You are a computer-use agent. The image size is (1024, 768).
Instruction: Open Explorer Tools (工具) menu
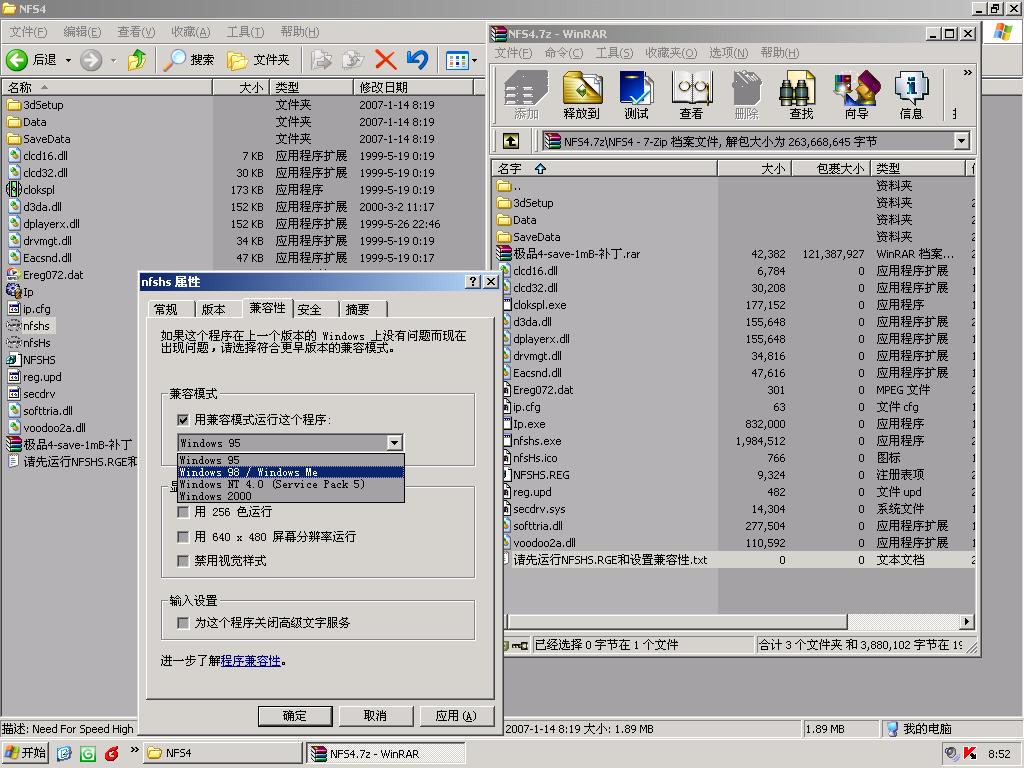(x=246, y=32)
